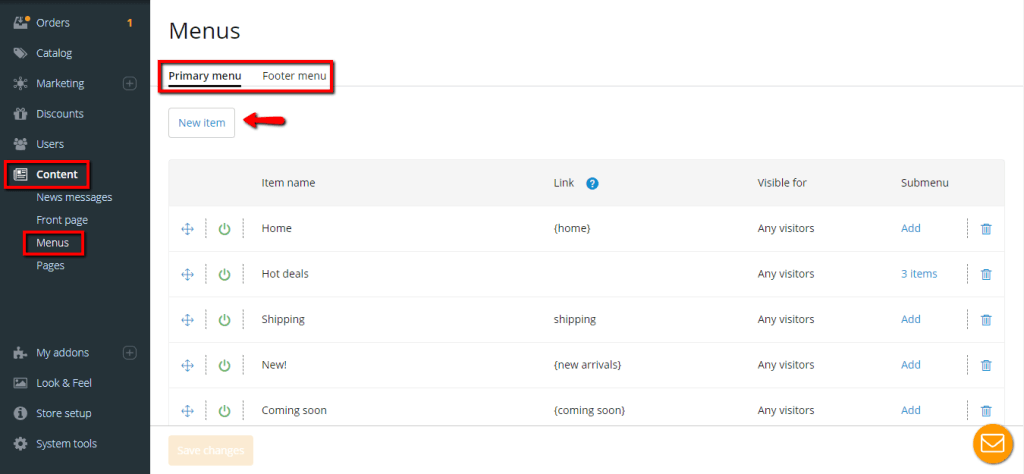Click the lowercase shipping link value
Viewport: 1024px width, 474px height.
pyautogui.click(x=575, y=319)
